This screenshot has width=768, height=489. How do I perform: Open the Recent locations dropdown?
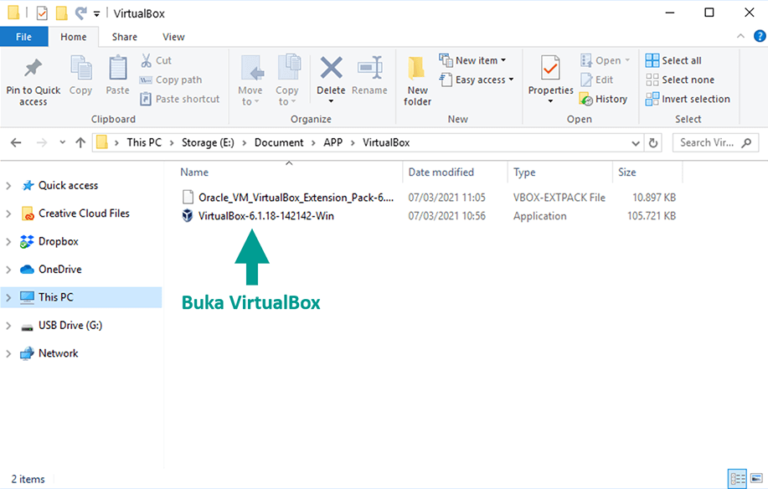(x=62, y=143)
